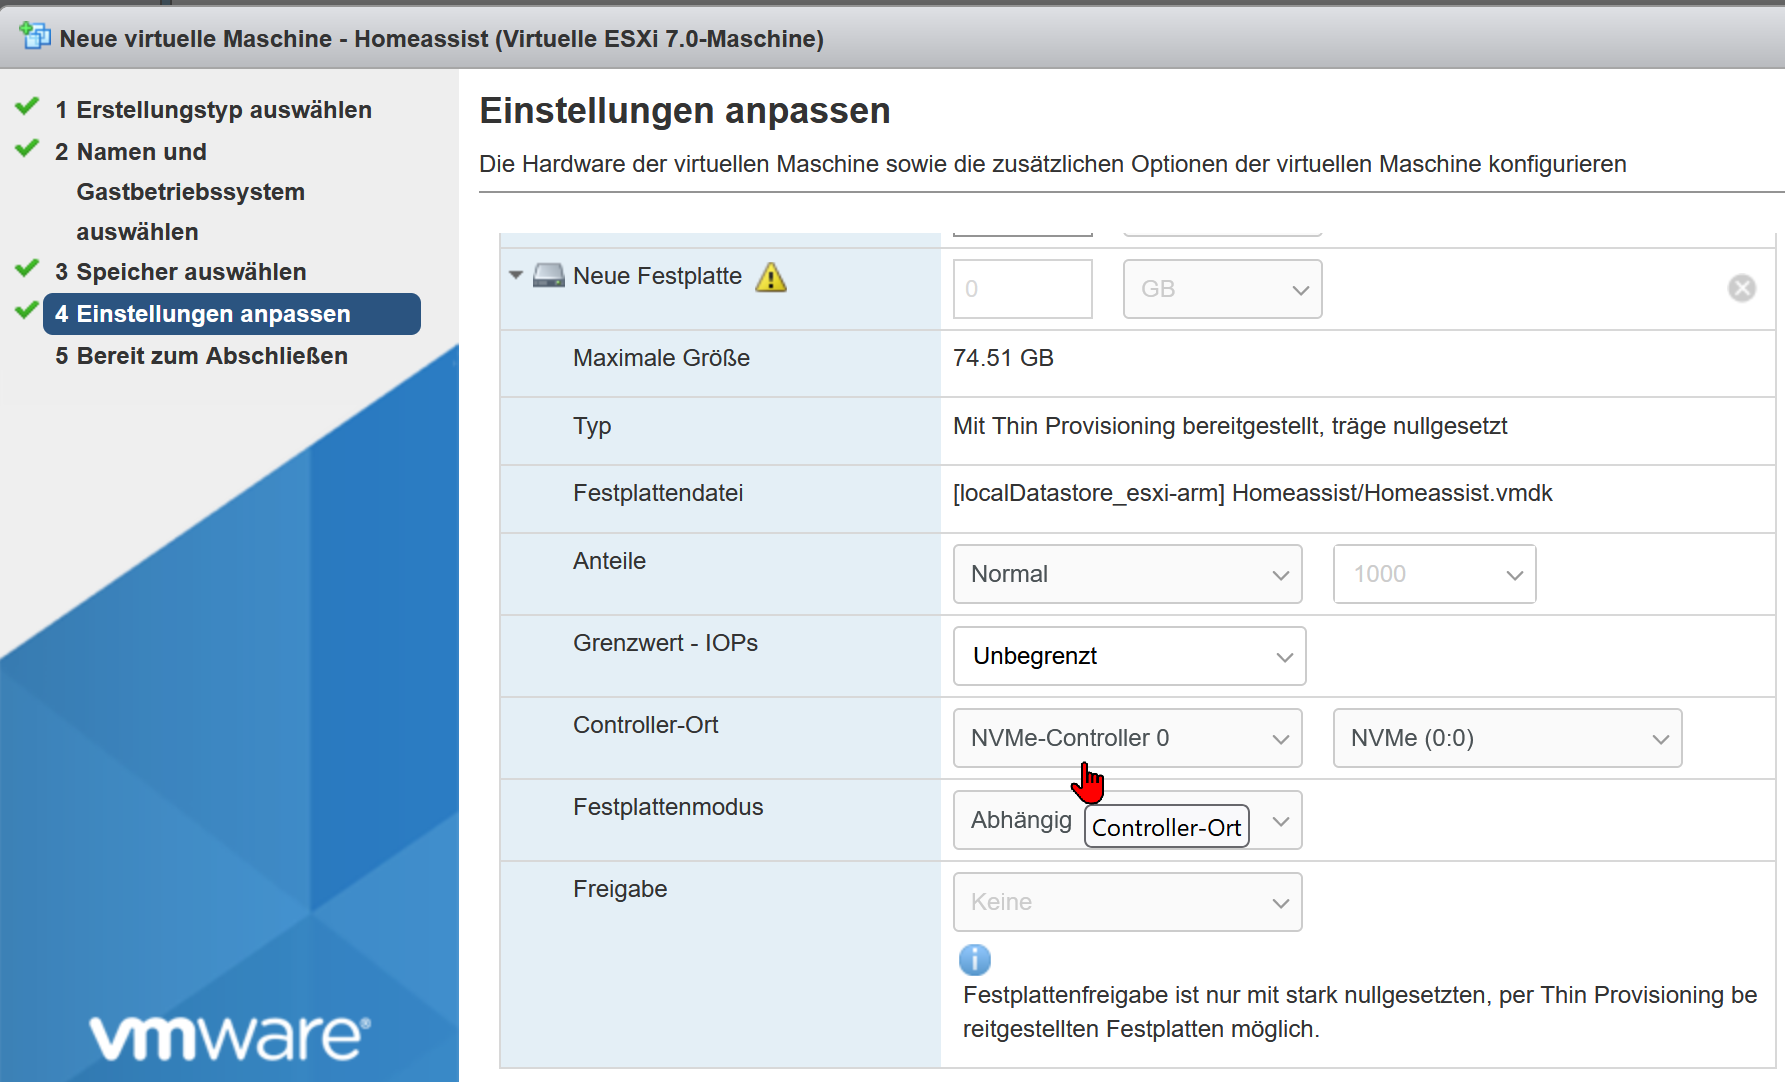Image resolution: width=1785 pixels, height=1082 pixels.
Task: Click the hard disk drive icon
Action: tap(548, 276)
